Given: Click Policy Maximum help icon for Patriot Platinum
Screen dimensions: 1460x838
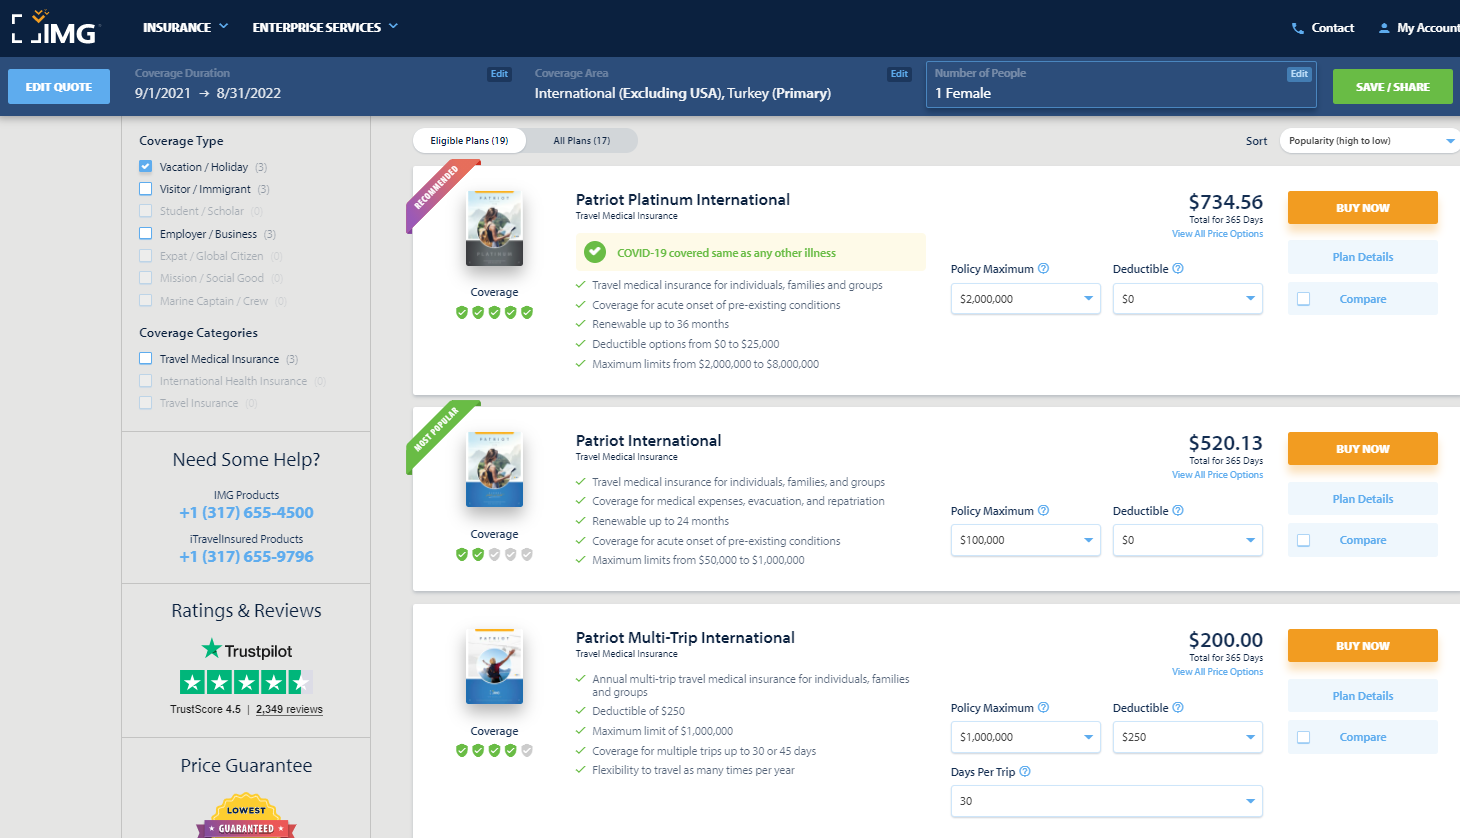Looking at the screenshot, I should pyautogui.click(x=1043, y=269).
